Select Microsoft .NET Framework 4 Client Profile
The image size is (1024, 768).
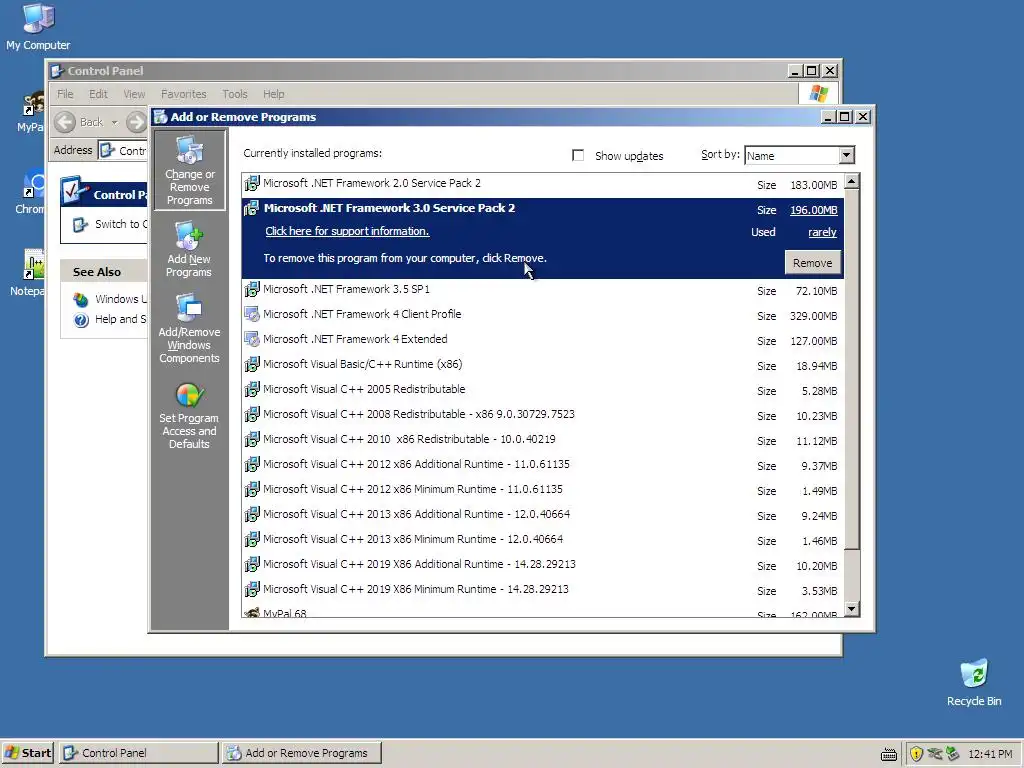pos(542,314)
